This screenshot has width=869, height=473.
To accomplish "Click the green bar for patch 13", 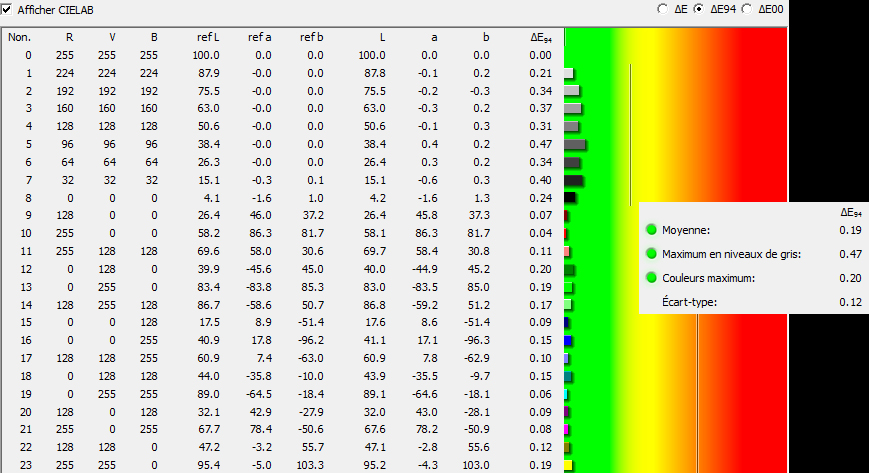I will (568, 287).
